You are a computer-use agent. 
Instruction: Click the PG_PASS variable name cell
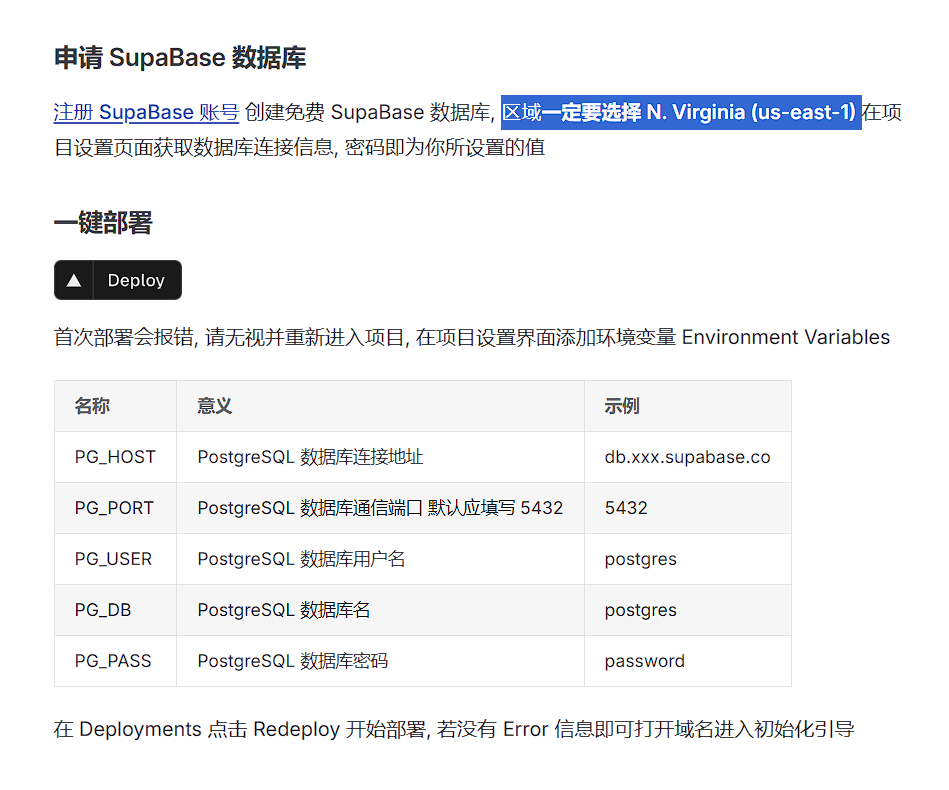[x=113, y=661]
